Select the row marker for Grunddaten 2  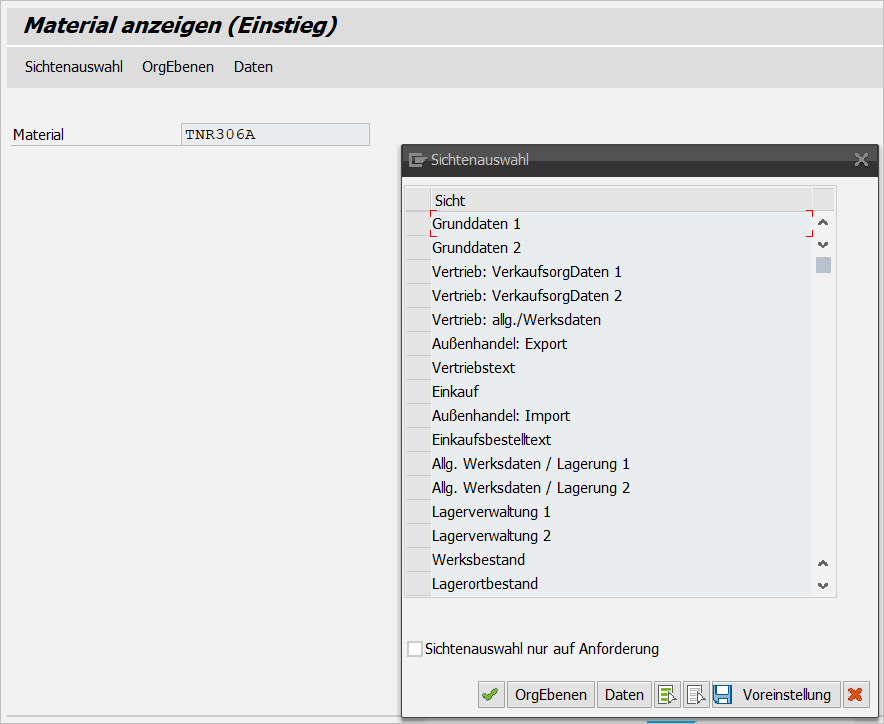417,248
